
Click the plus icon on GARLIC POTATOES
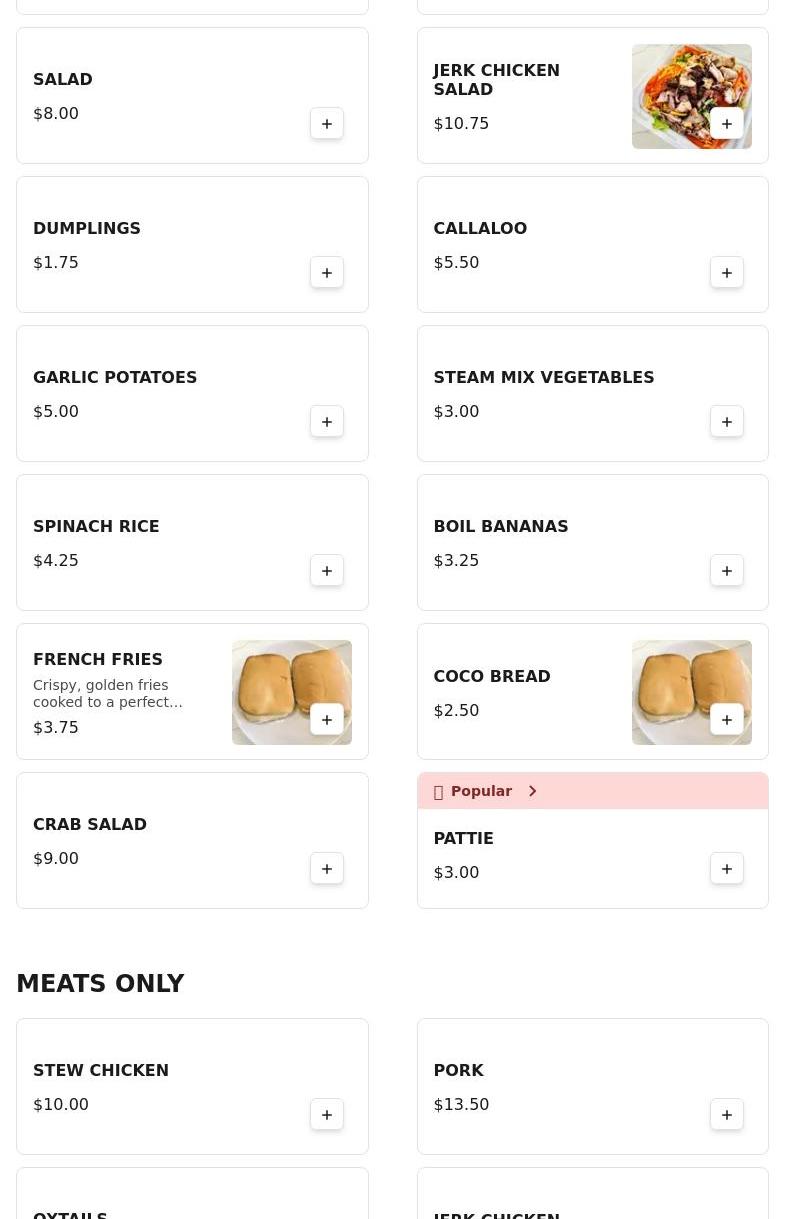[327, 422]
